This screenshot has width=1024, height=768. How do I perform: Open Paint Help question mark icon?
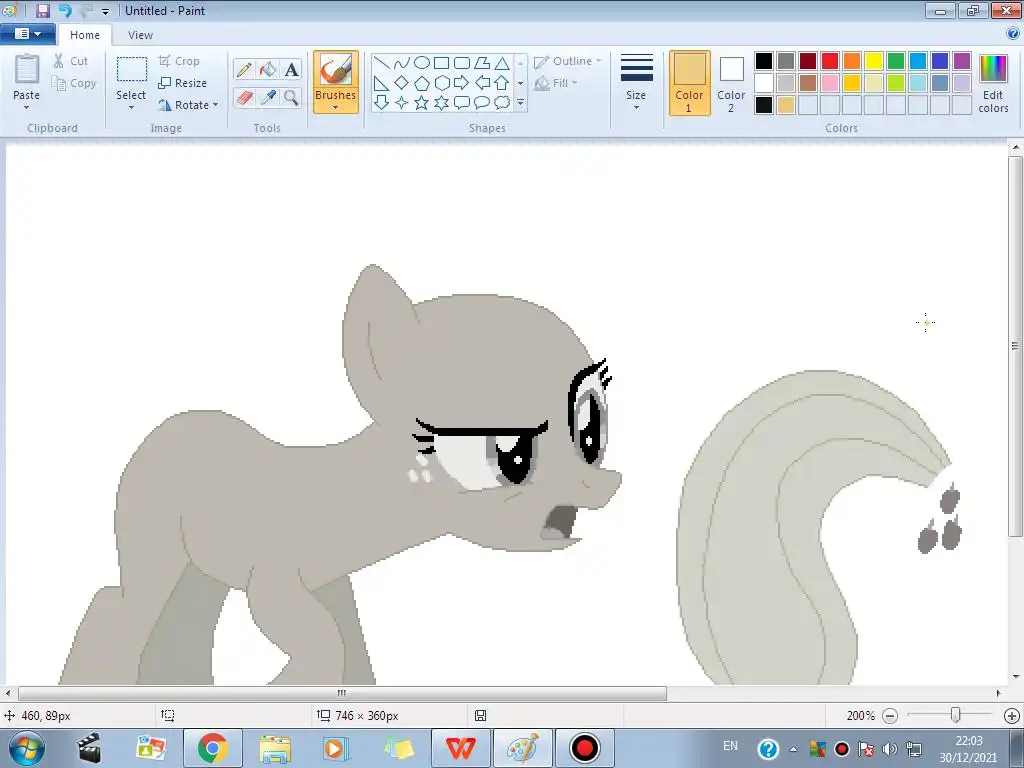(x=1013, y=33)
